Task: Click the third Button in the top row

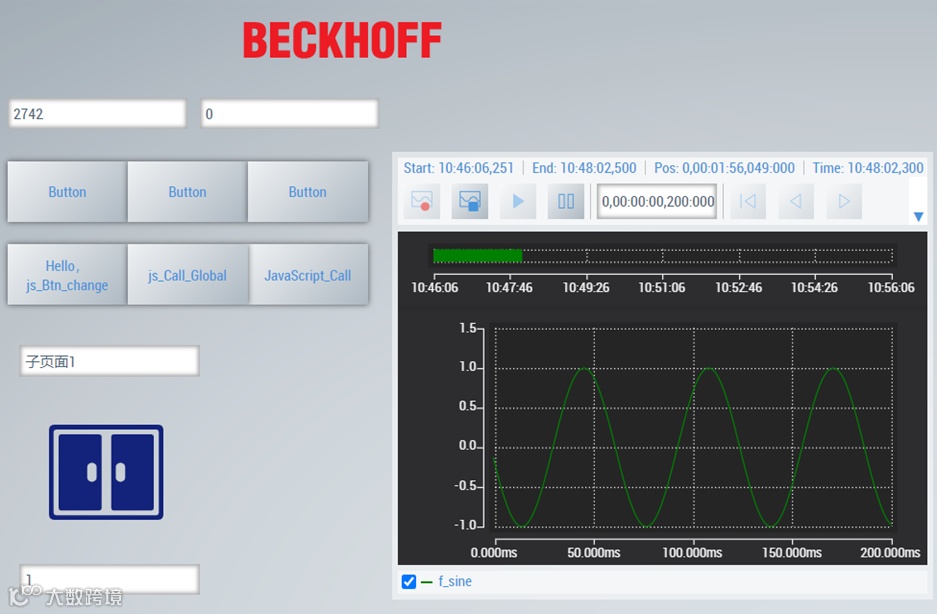Action: (x=308, y=192)
